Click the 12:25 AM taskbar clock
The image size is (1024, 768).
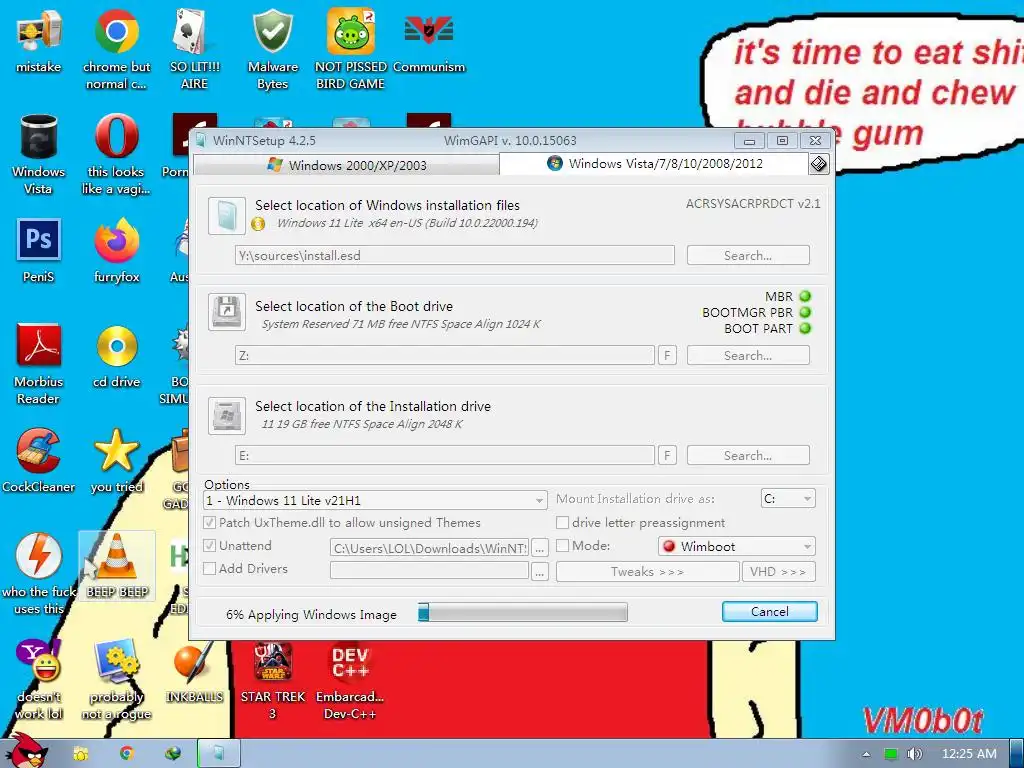point(969,754)
